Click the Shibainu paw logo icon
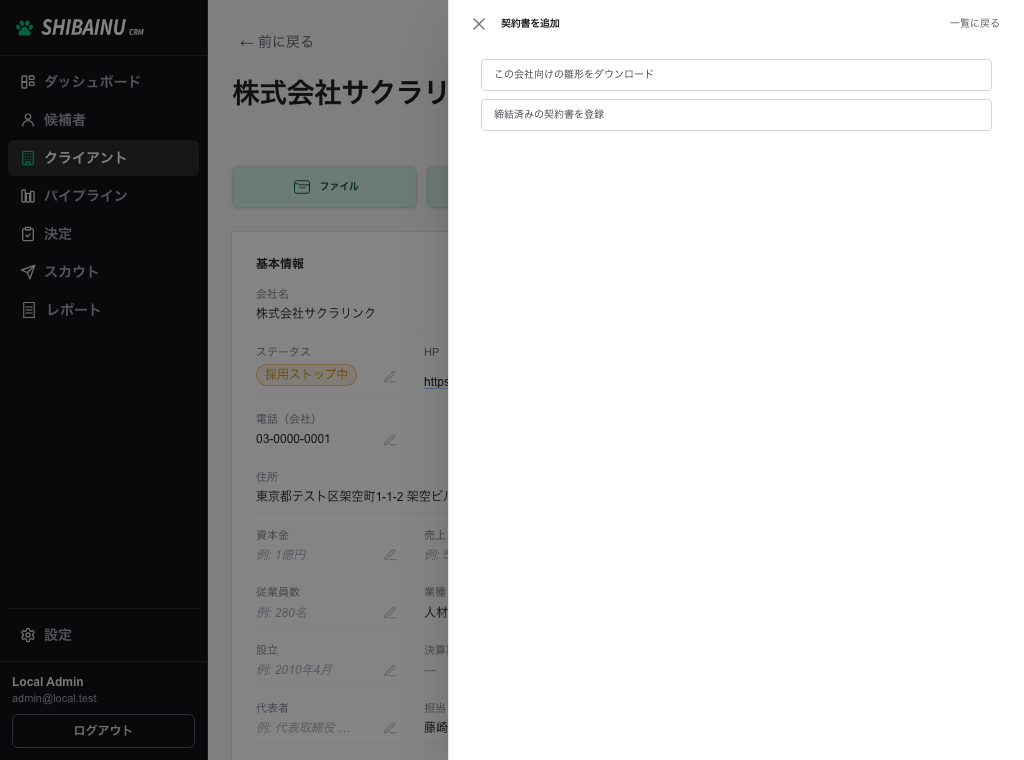The height and width of the screenshot is (760, 1024). point(25,28)
